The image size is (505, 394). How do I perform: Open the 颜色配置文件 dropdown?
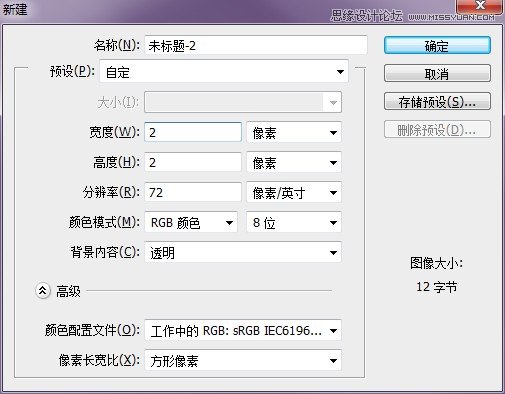click(x=243, y=330)
